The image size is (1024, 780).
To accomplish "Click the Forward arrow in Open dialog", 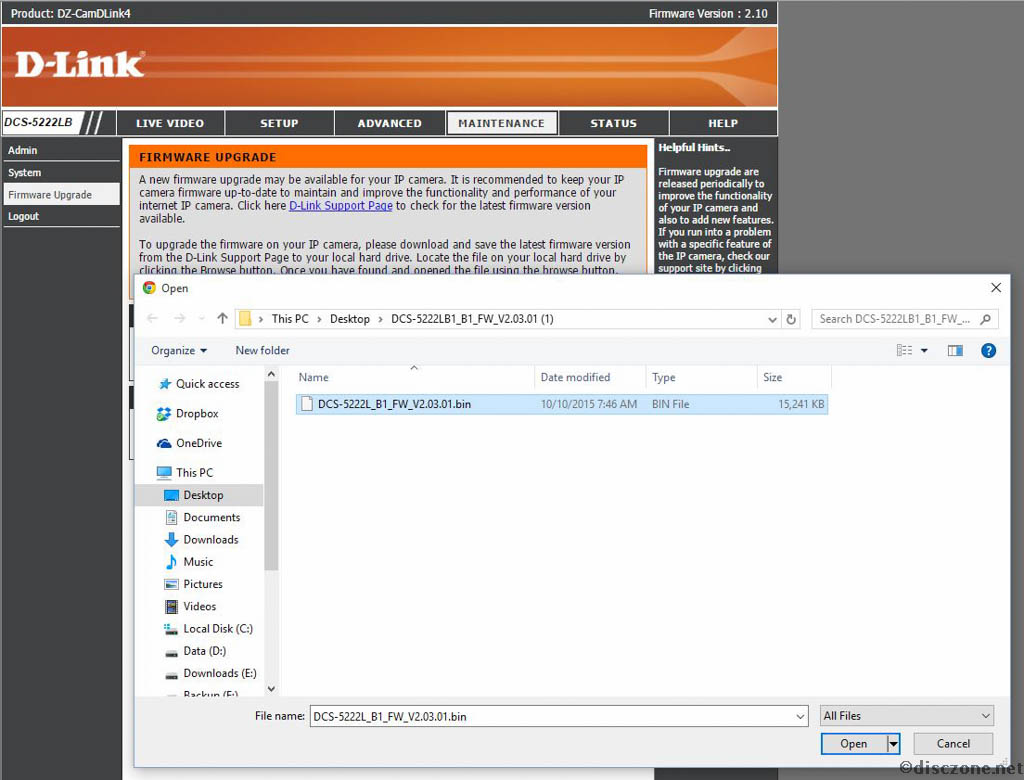I will pos(180,319).
